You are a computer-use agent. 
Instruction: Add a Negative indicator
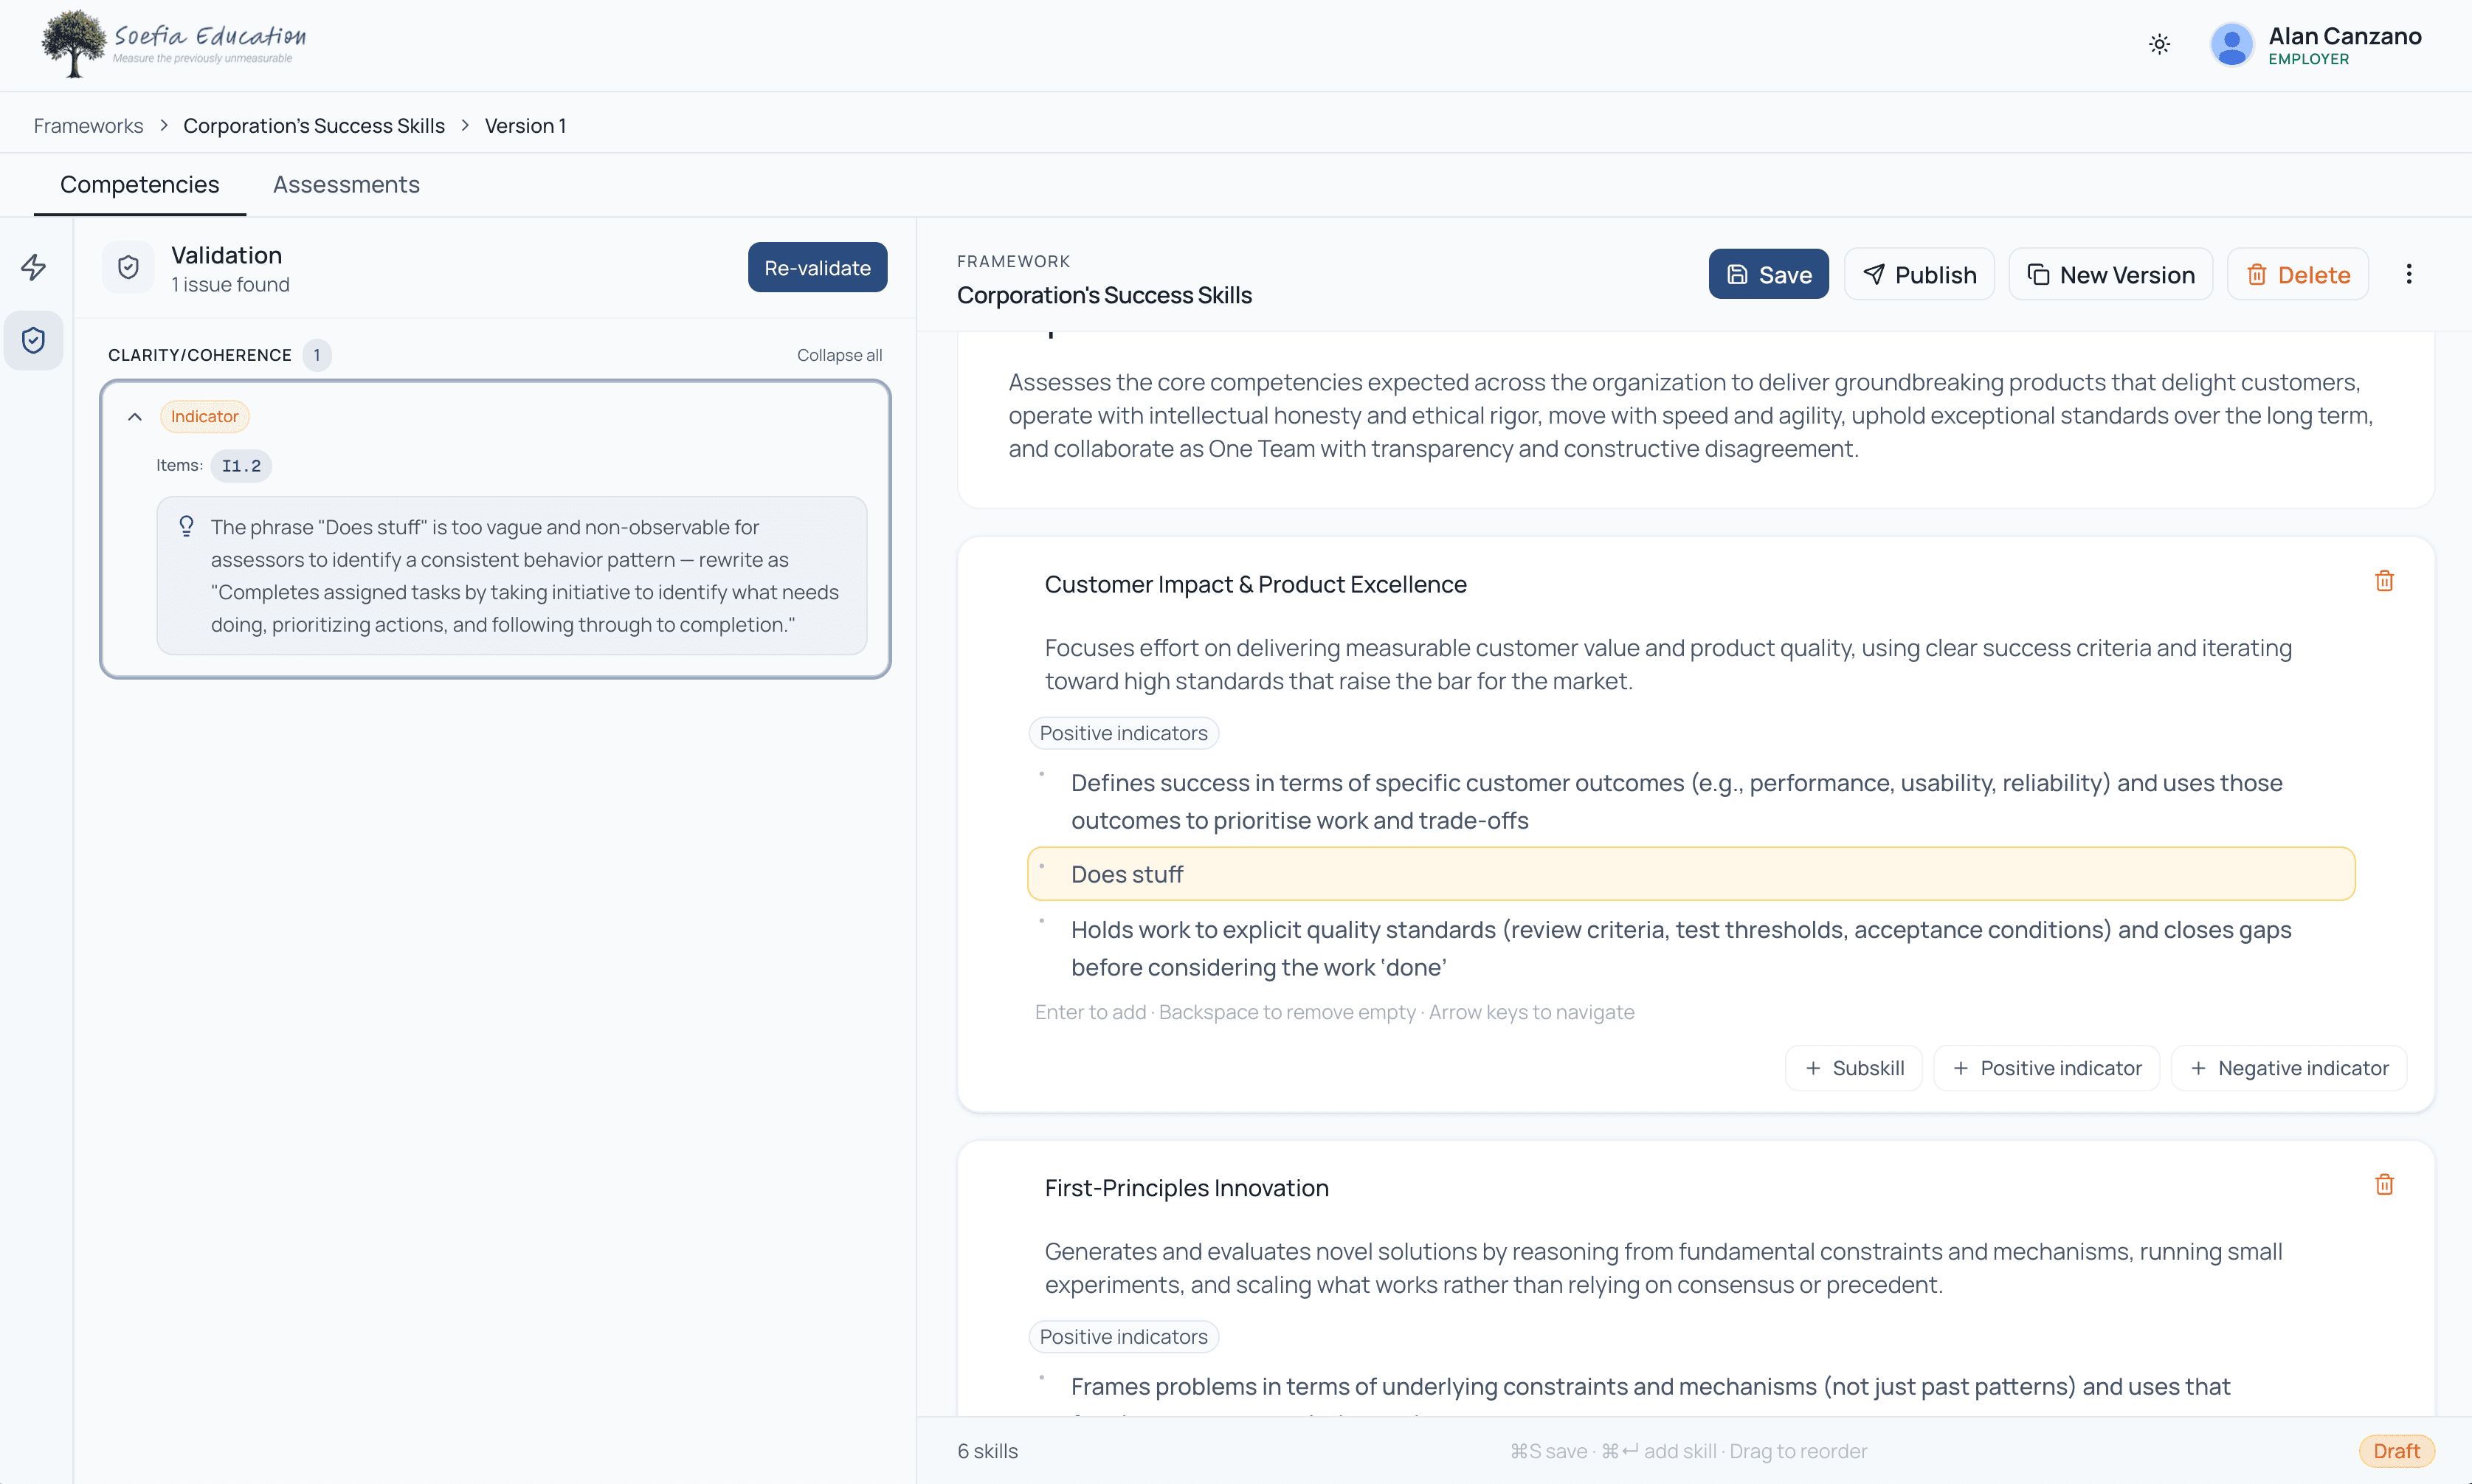click(x=2288, y=1068)
